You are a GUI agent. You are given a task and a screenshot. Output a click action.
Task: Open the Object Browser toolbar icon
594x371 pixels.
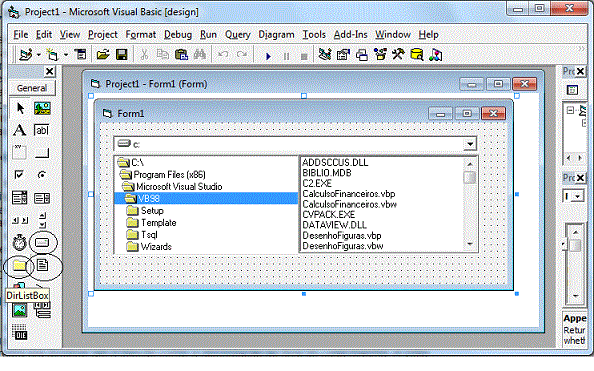pyautogui.click(x=380, y=55)
